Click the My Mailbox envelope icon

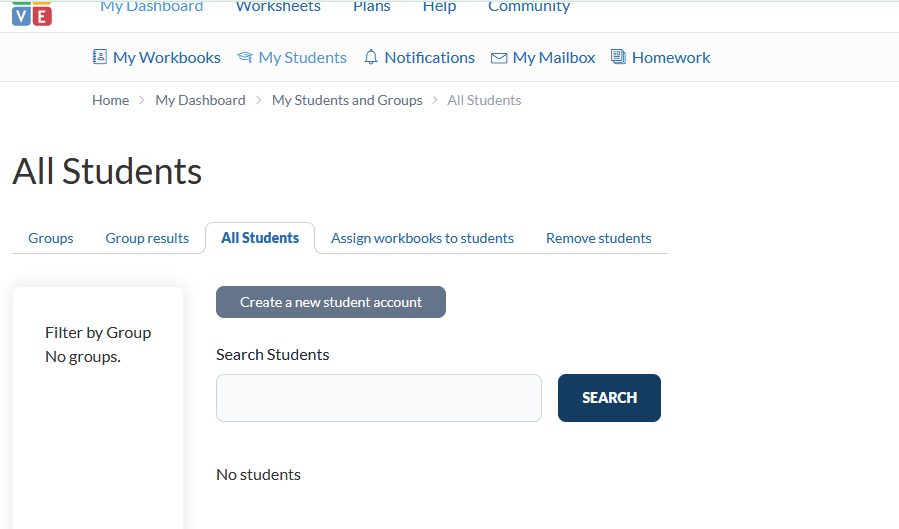tap(499, 58)
